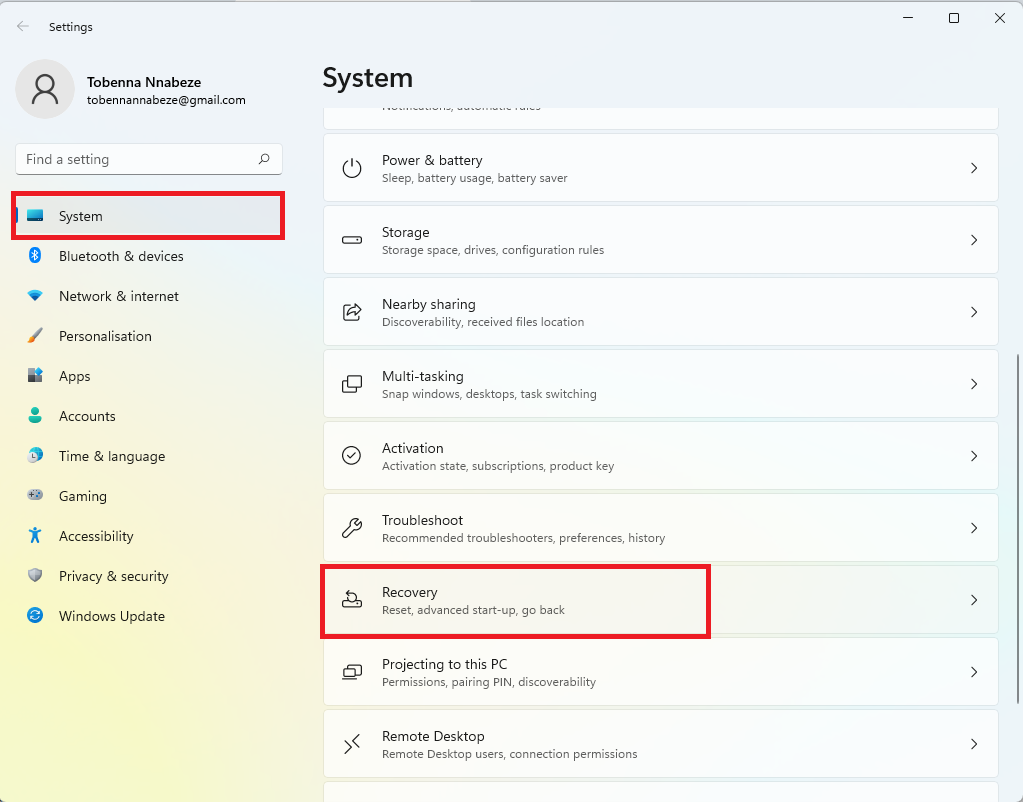Open Multi-tasking using the right chevron
The height and width of the screenshot is (802, 1023).
974,384
